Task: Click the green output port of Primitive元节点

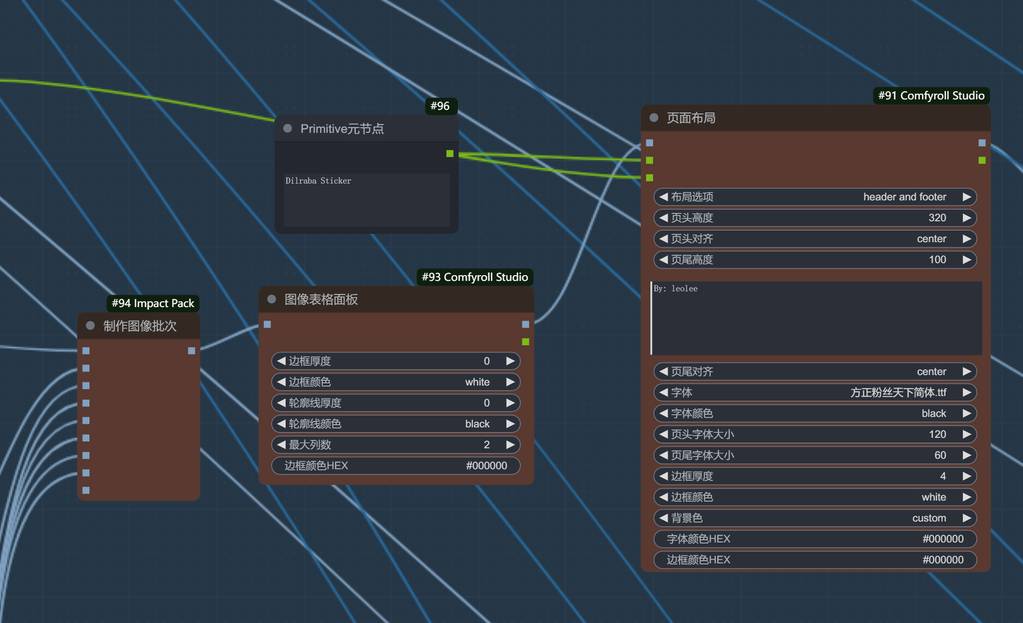Action: (x=450, y=153)
